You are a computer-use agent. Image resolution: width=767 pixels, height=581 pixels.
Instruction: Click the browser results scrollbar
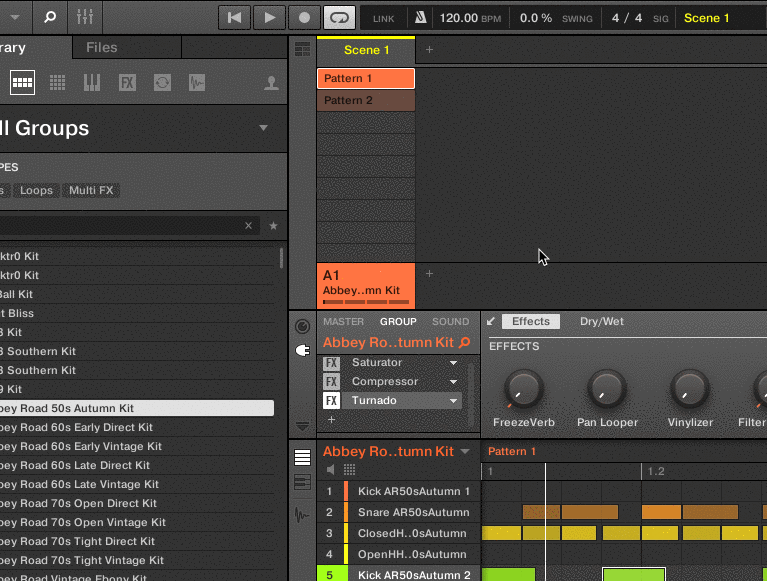click(x=281, y=258)
